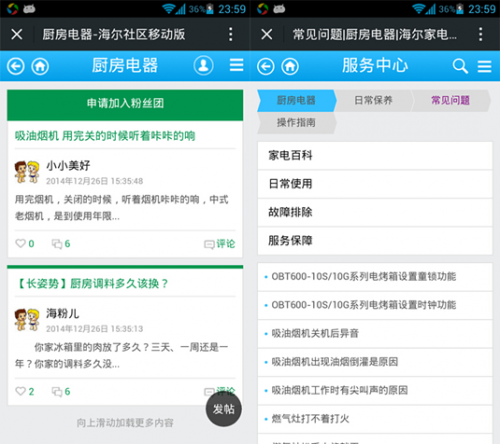Image resolution: width=500 pixels, height=444 pixels.
Task: Tap the back arrow in 厨房电器 header
Action: (x=16, y=66)
